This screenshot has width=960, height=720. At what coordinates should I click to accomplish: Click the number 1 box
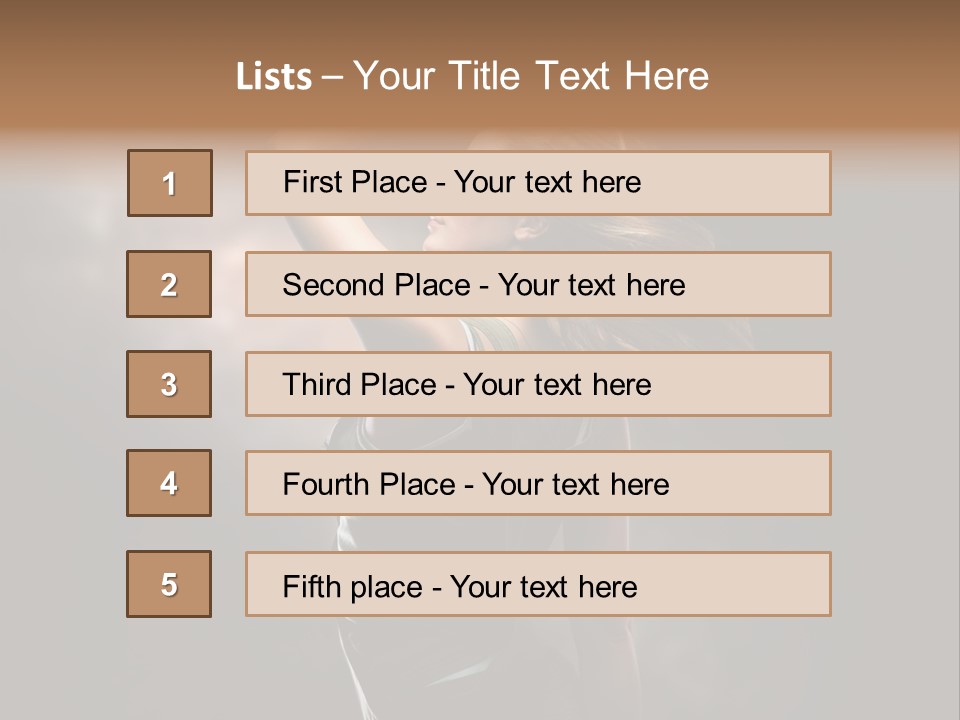tap(169, 183)
